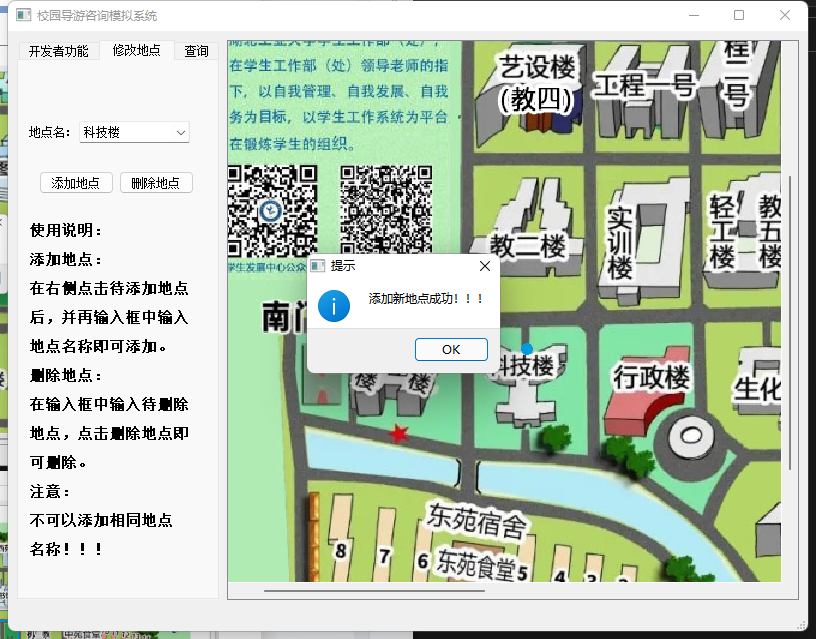This screenshot has width=816, height=639.
Task: Click the right QR code on map
Action: (386, 210)
